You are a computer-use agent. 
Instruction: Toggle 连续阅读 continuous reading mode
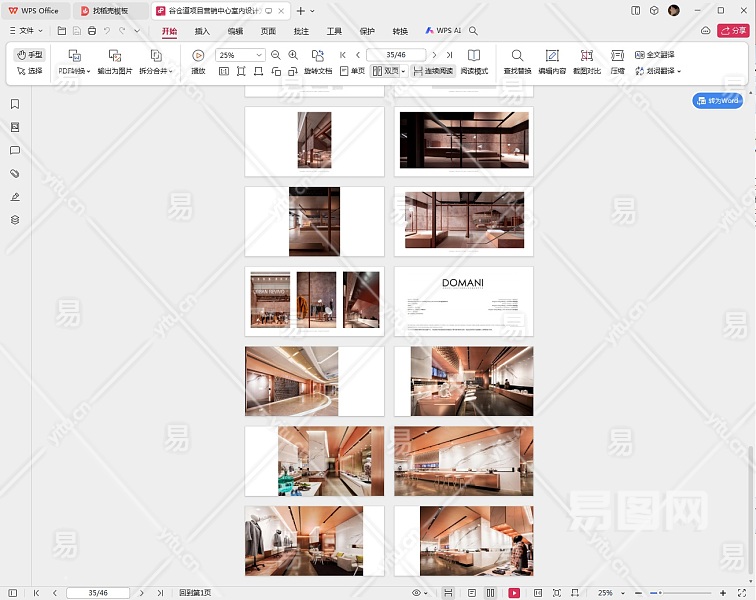pos(433,71)
